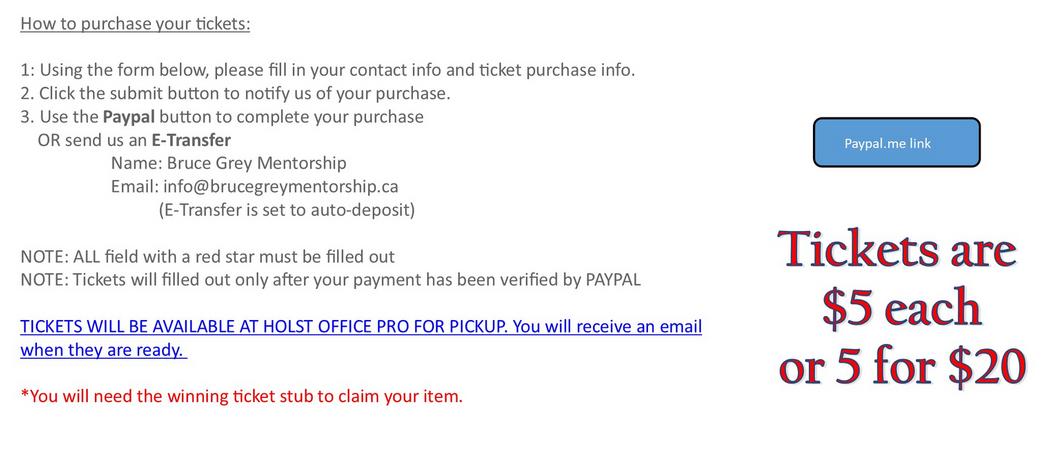1064x470 pixels.
Task: Click step 2 about the submit button
Action: click(235, 93)
